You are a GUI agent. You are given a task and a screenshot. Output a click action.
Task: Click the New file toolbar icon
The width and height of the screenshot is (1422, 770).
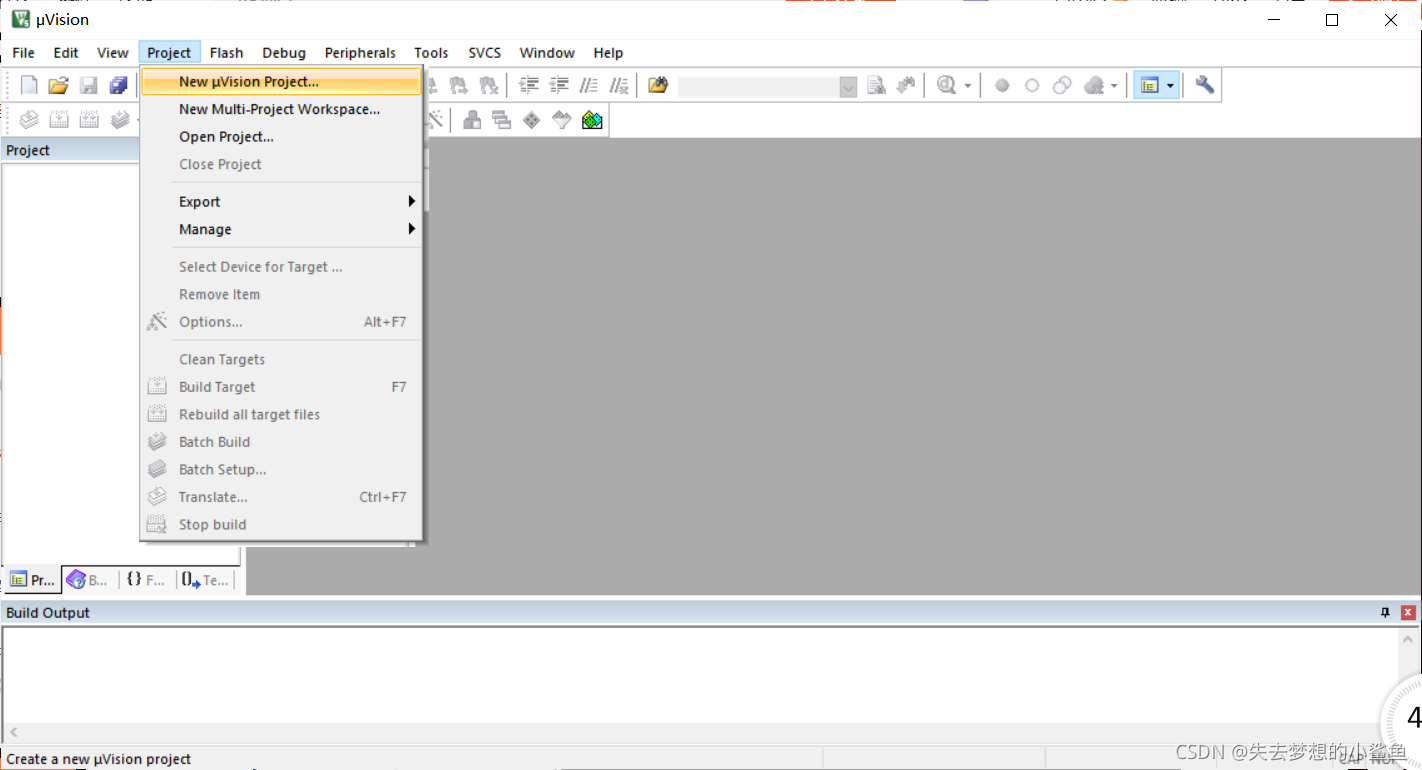click(x=29, y=86)
